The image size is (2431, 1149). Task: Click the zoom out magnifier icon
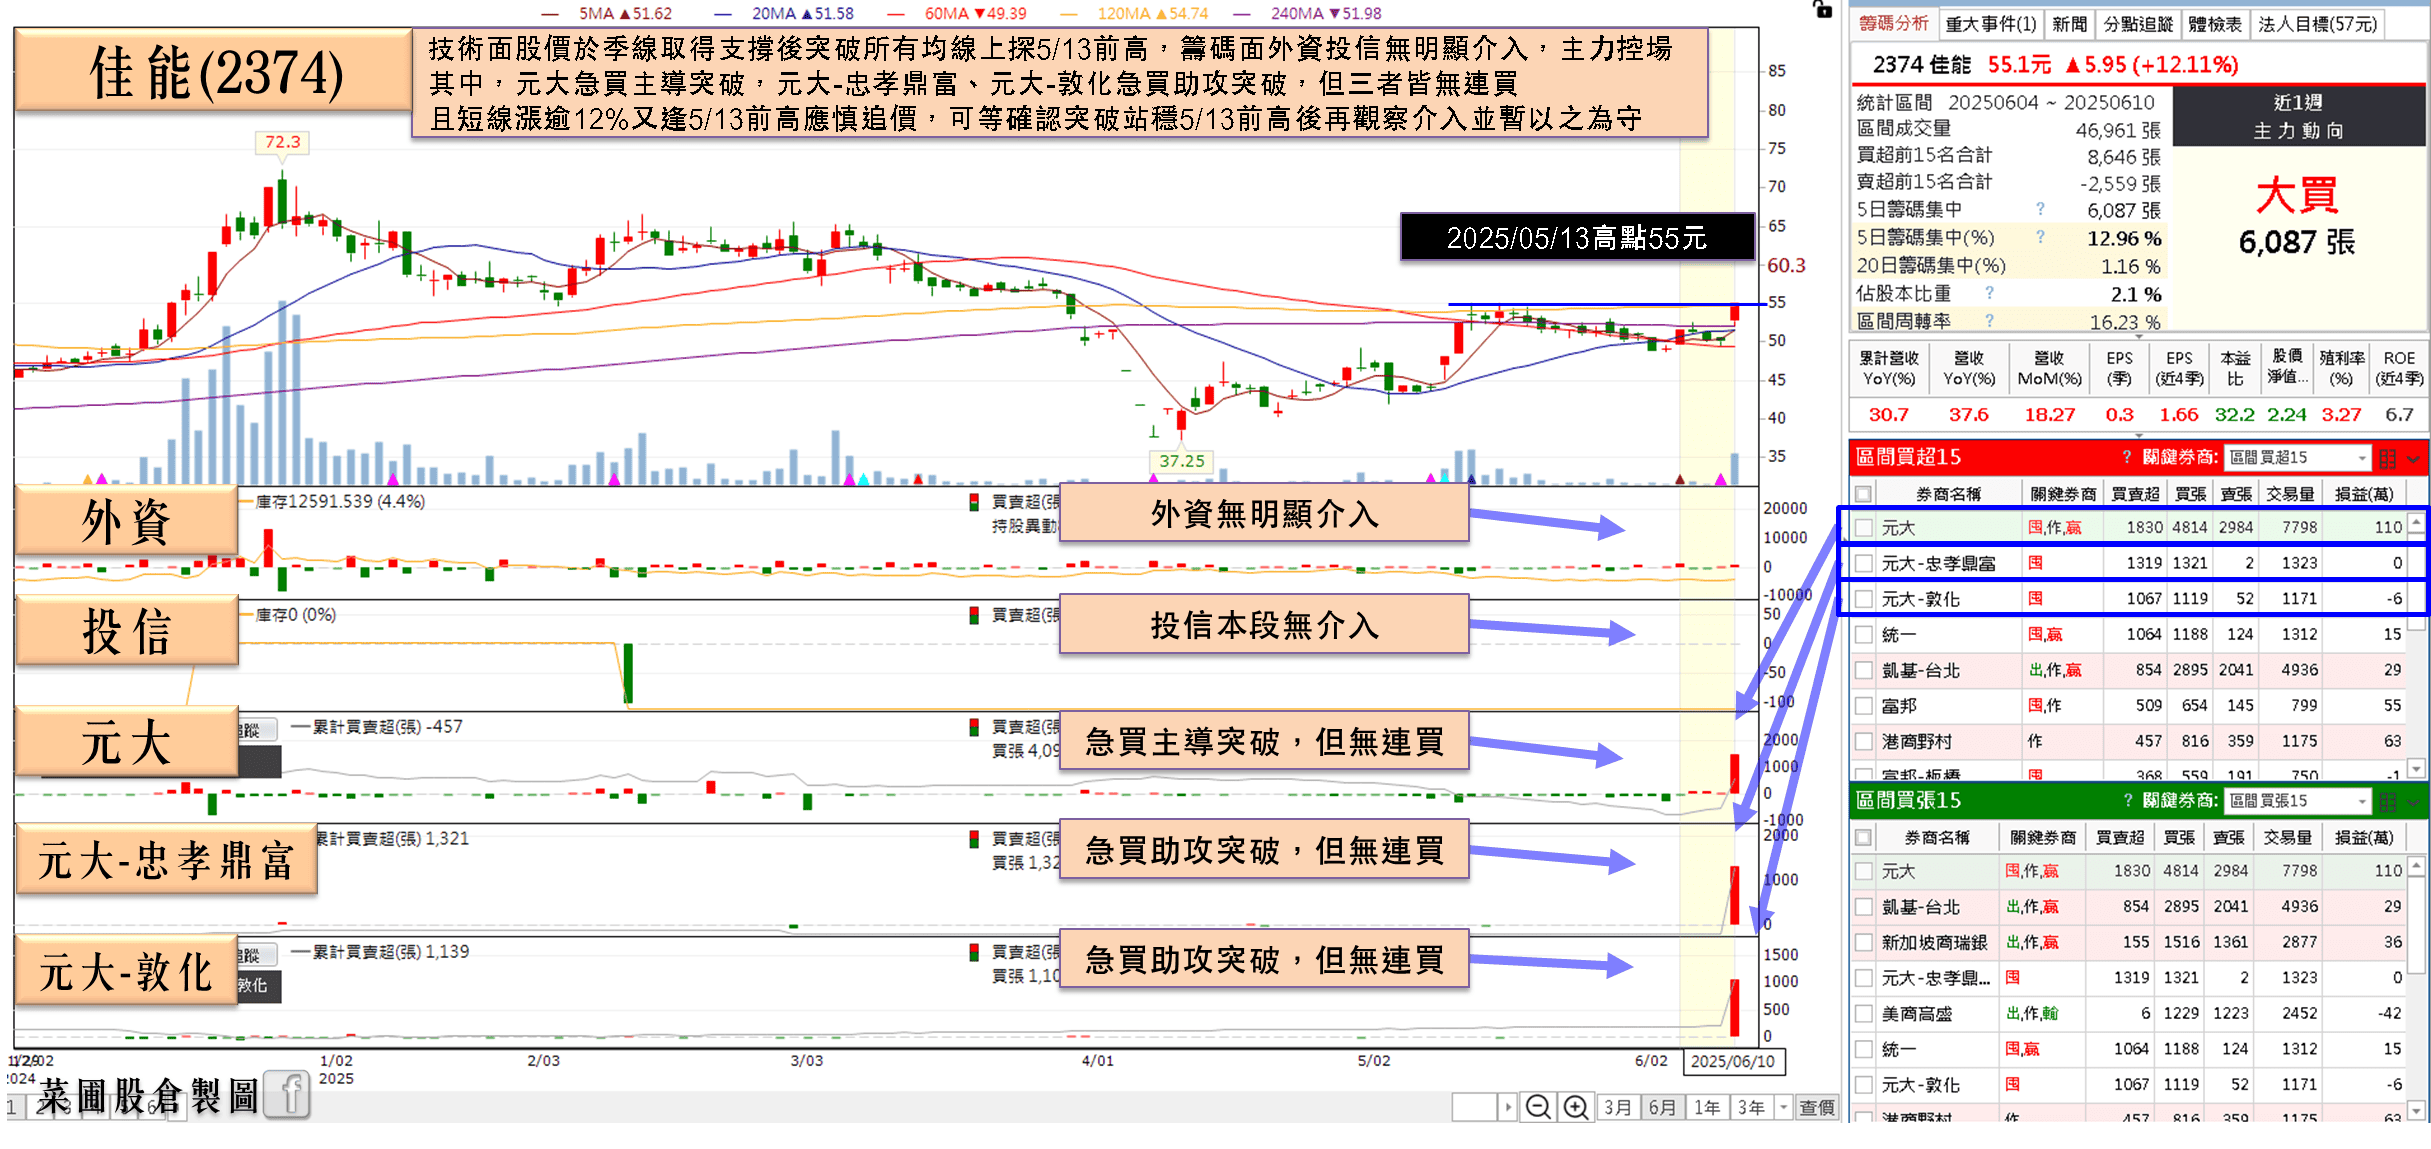tap(1538, 1107)
